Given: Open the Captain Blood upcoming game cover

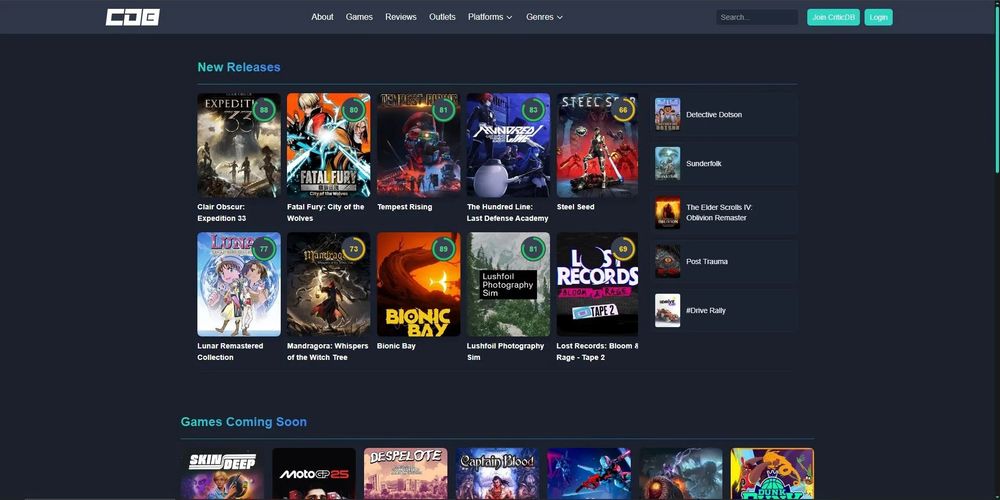Looking at the screenshot, I should coord(497,474).
